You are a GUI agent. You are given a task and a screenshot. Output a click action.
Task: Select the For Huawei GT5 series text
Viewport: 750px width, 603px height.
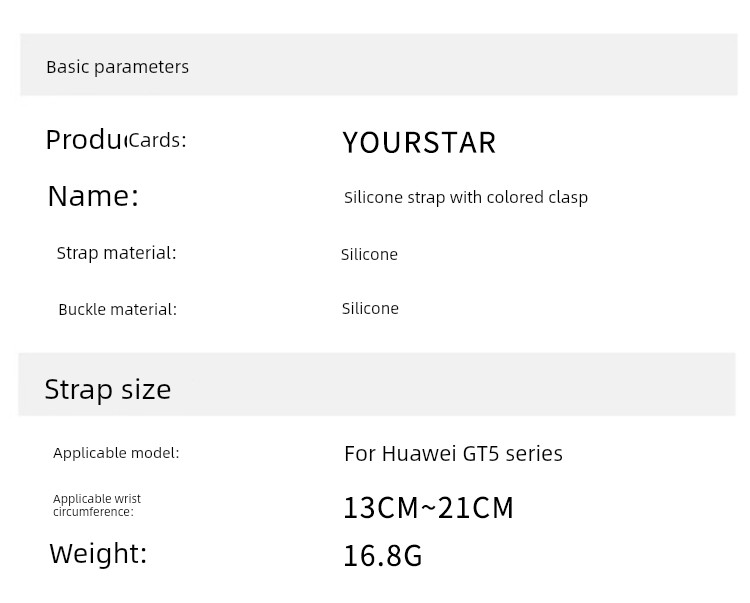(x=453, y=454)
